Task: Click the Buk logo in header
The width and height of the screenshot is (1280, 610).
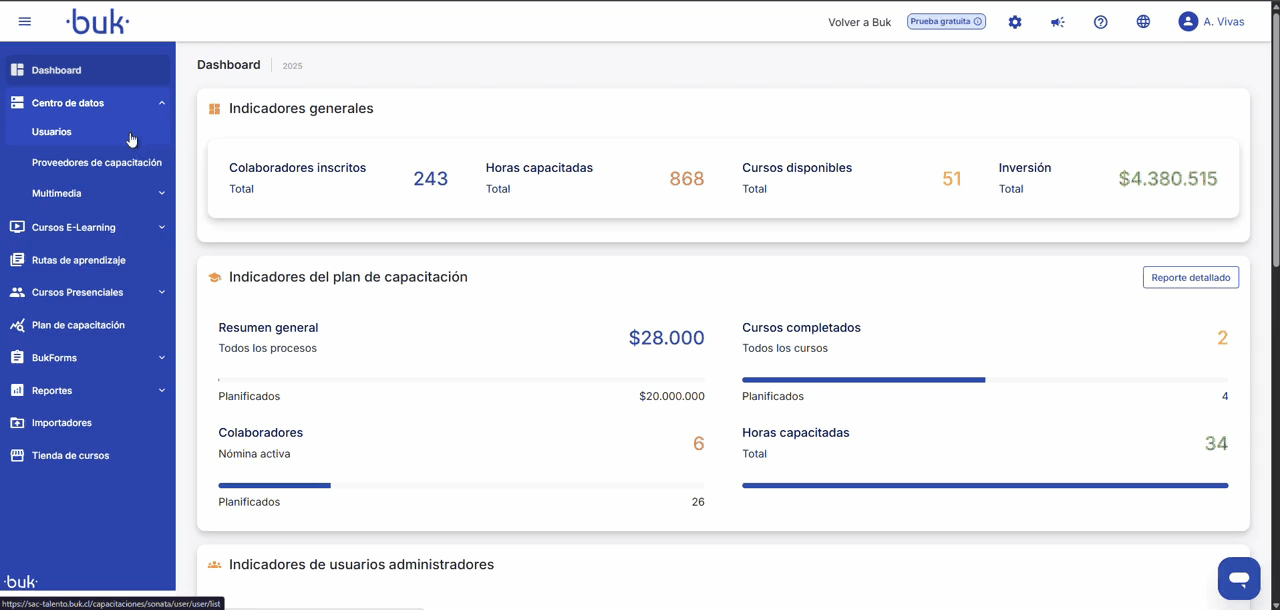Action: [x=98, y=22]
